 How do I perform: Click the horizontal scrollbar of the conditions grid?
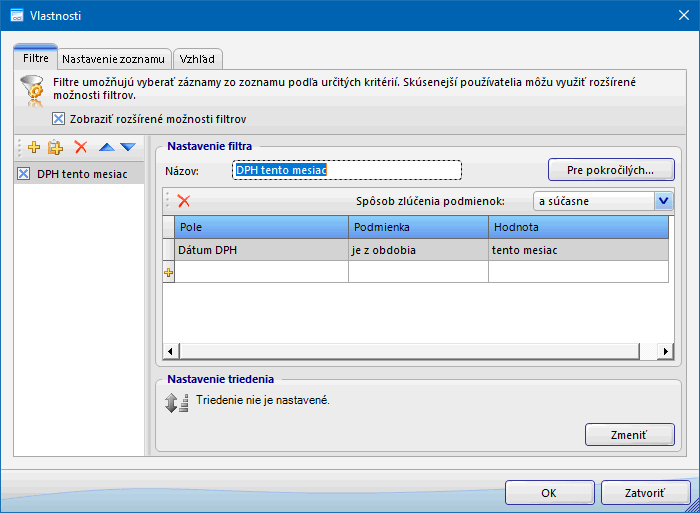click(x=415, y=351)
